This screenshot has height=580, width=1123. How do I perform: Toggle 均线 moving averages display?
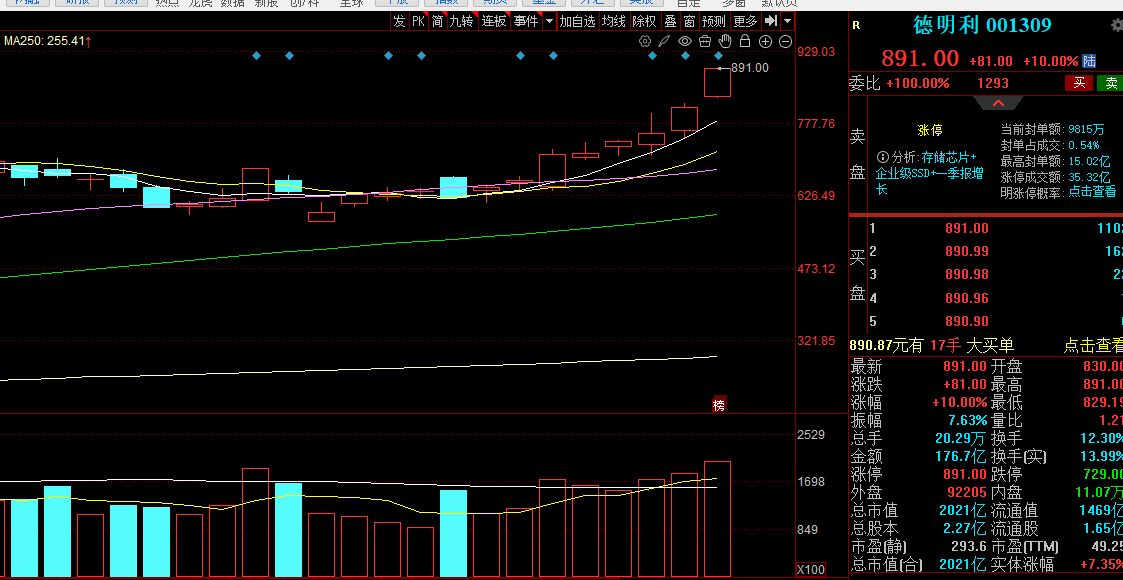tap(614, 21)
